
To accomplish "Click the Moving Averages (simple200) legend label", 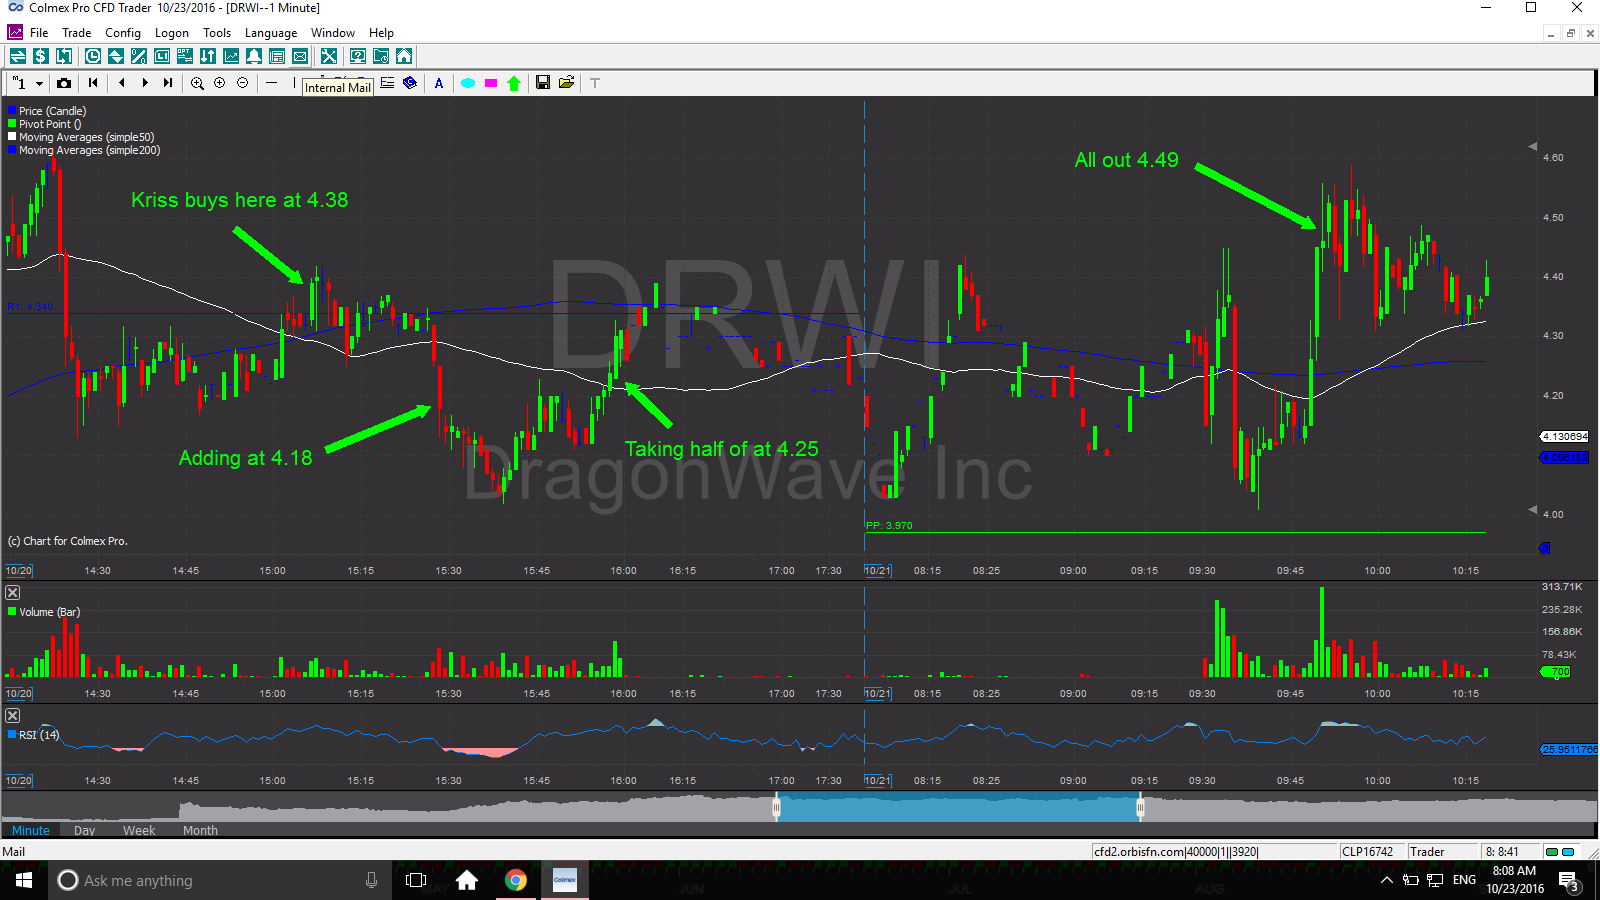I will pyautogui.click(x=89, y=150).
